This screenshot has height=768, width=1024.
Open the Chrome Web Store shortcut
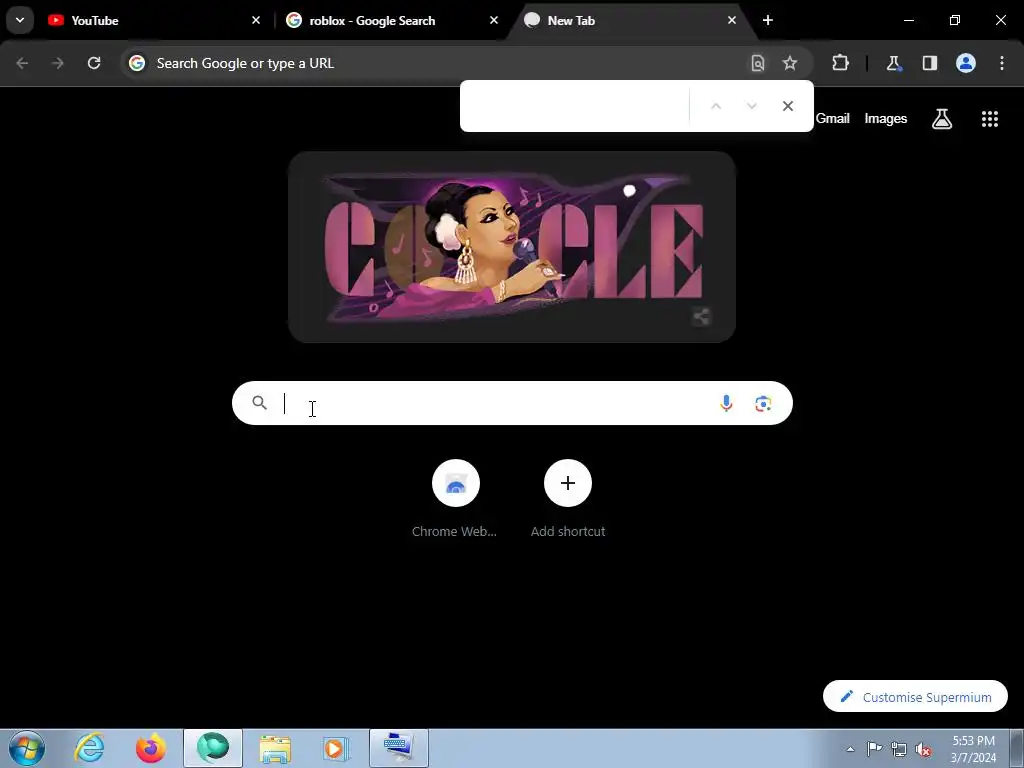455,499
